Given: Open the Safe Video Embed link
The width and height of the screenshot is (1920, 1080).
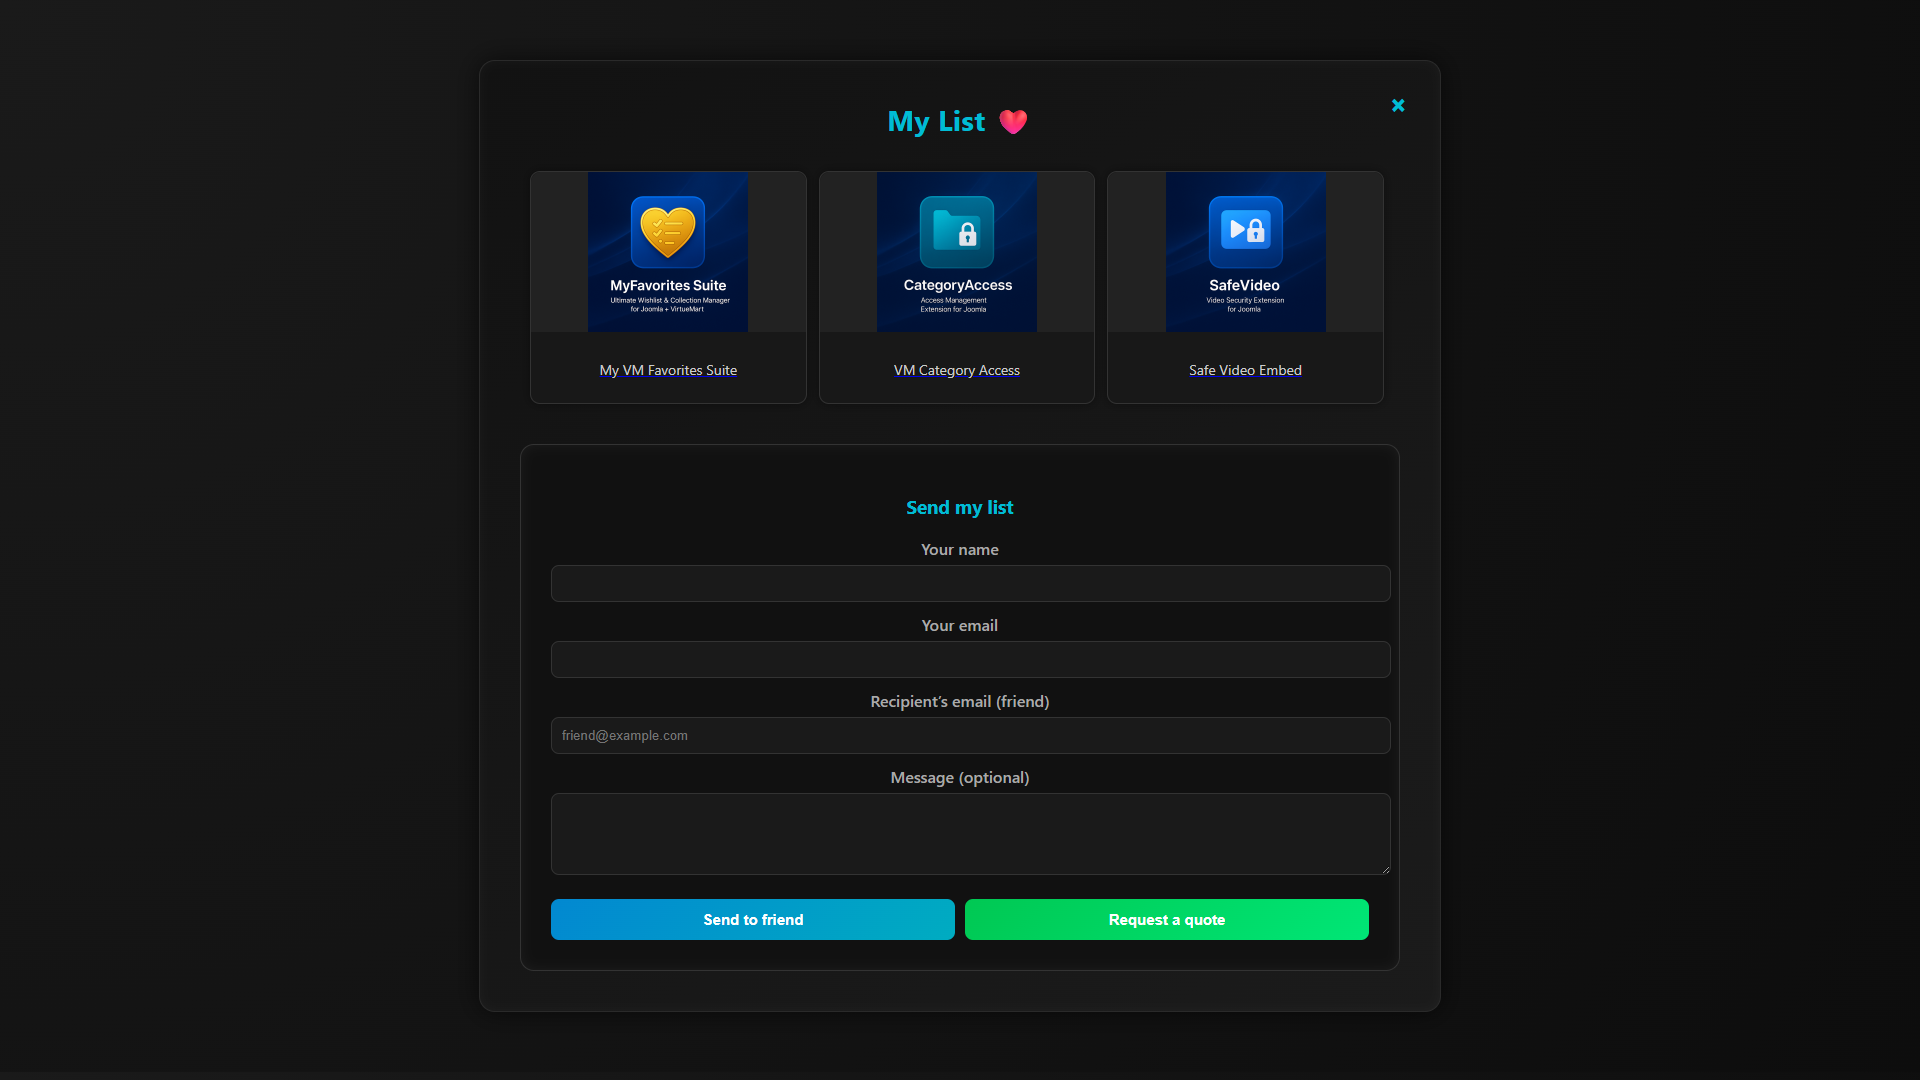Looking at the screenshot, I should [x=1245, y=370].
